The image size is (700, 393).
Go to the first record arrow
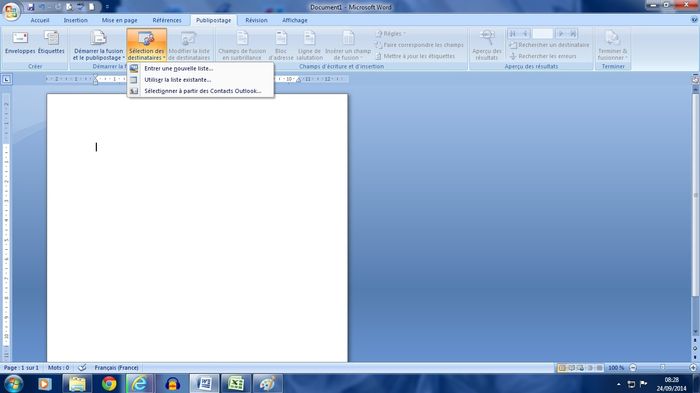coord(512,34)
